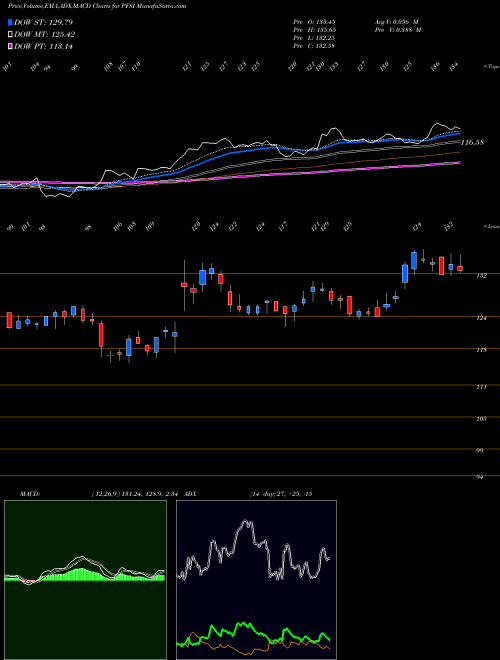Viewport: 500px width, 660px height.
Task: Click the 'Pre H: 135.65' value
Action: (x=314, y=30)
